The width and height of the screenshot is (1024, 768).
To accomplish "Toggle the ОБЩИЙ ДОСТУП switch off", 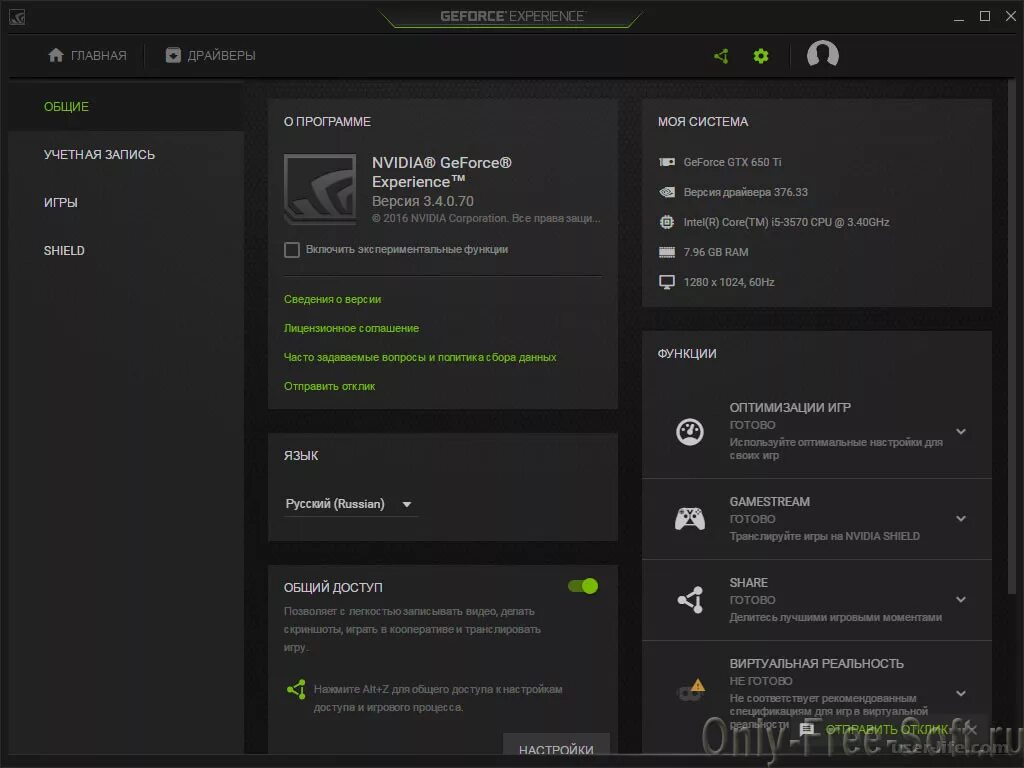I will click(583, 586).
